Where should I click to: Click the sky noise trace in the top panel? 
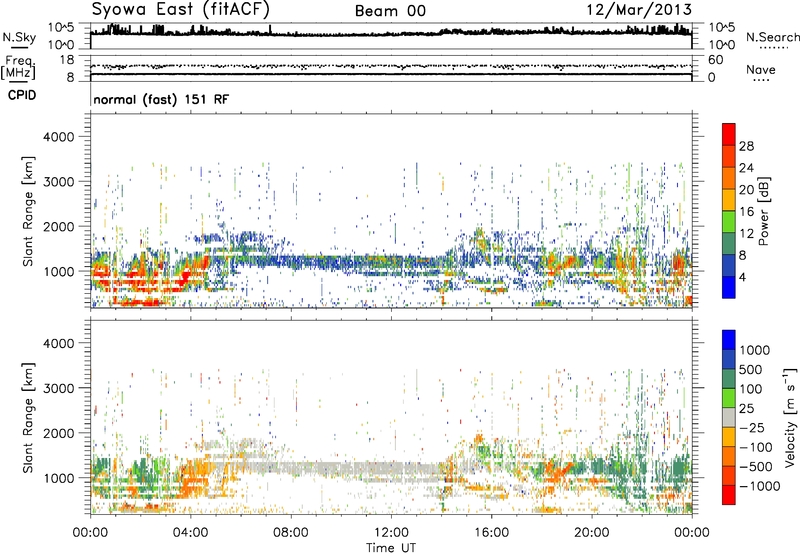coord(391,34)
